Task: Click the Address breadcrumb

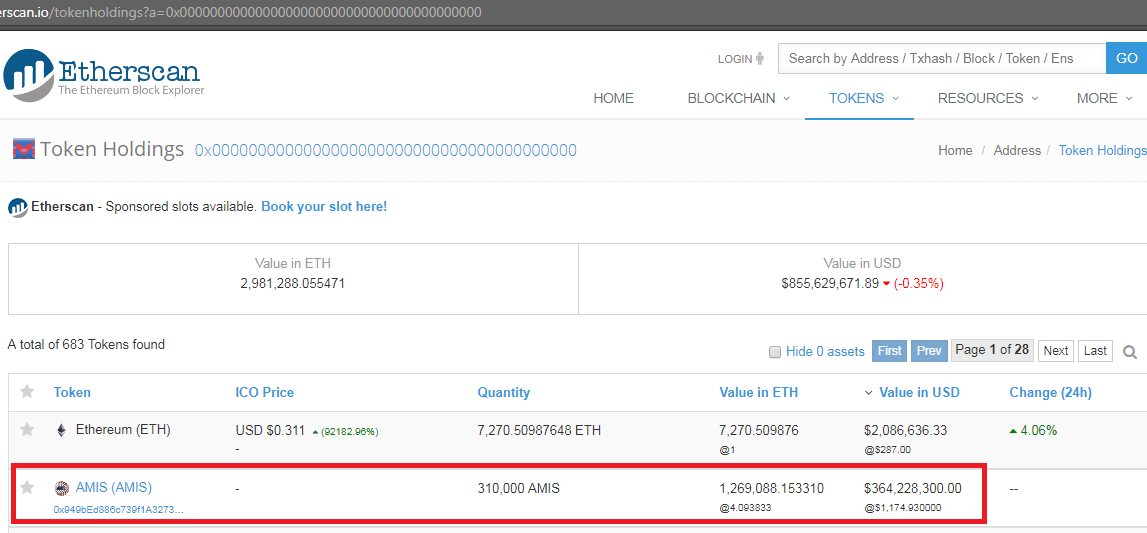Action: pos(1017,150)
